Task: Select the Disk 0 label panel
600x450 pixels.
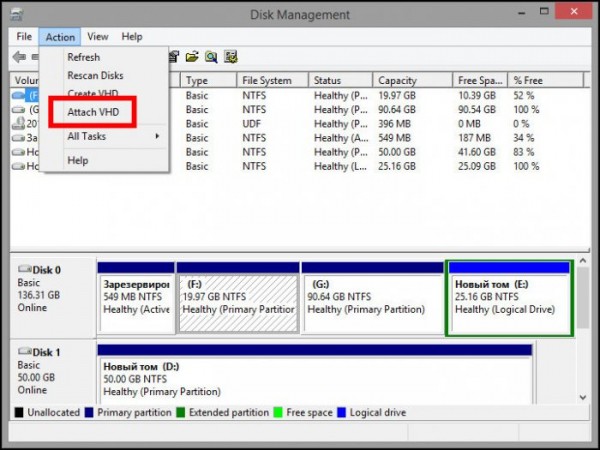Action: (53, 298)
